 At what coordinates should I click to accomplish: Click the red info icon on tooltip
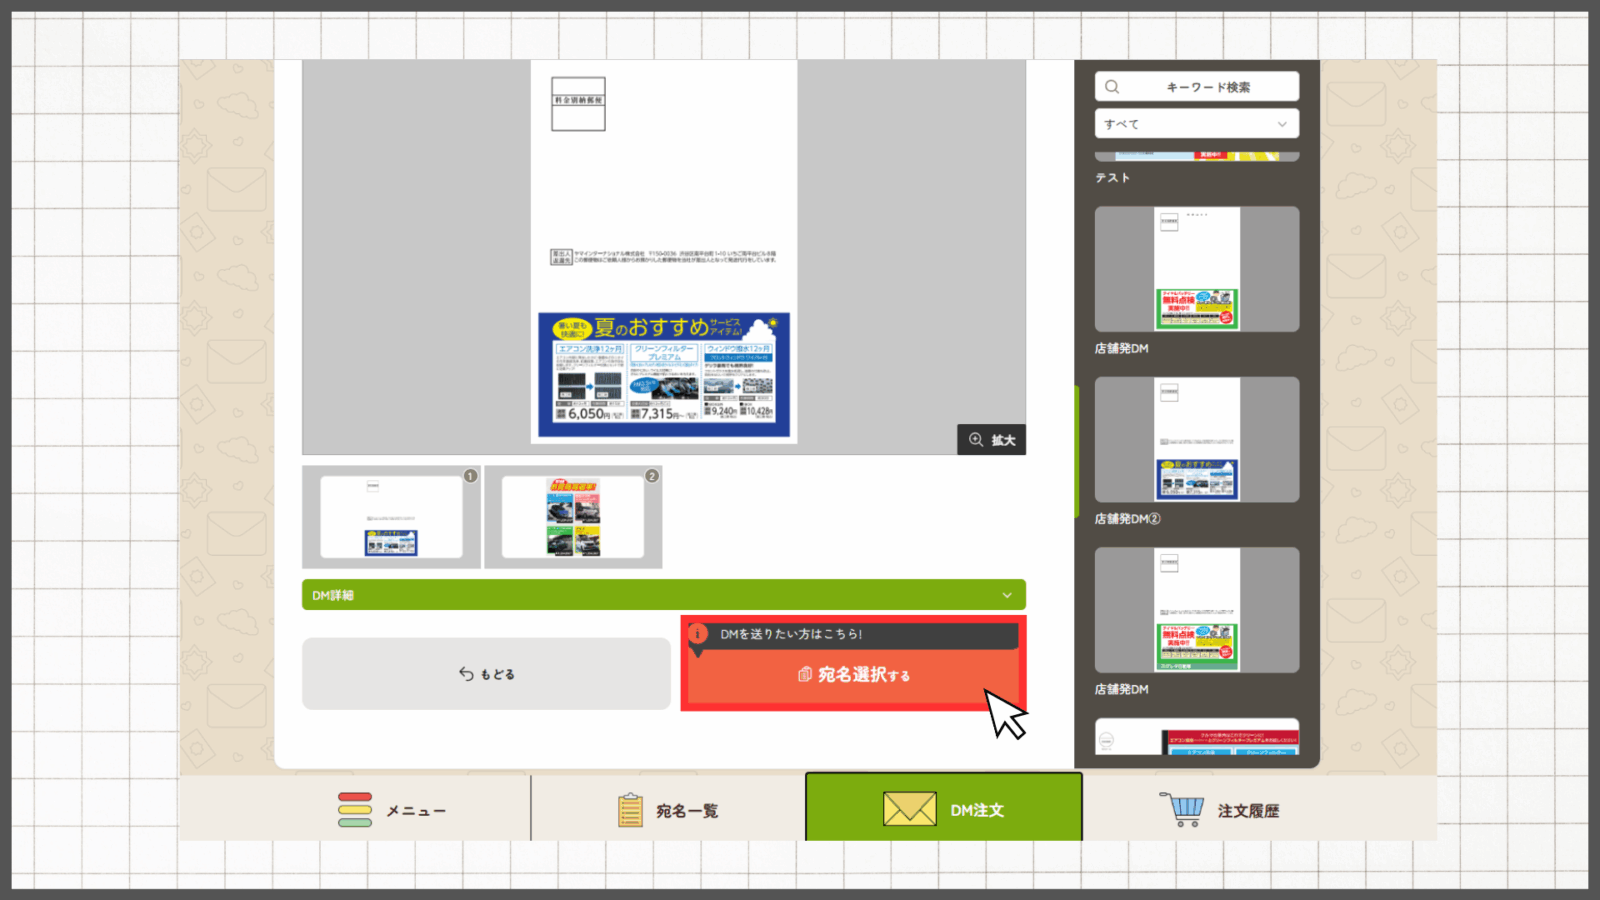click(698, 634)
